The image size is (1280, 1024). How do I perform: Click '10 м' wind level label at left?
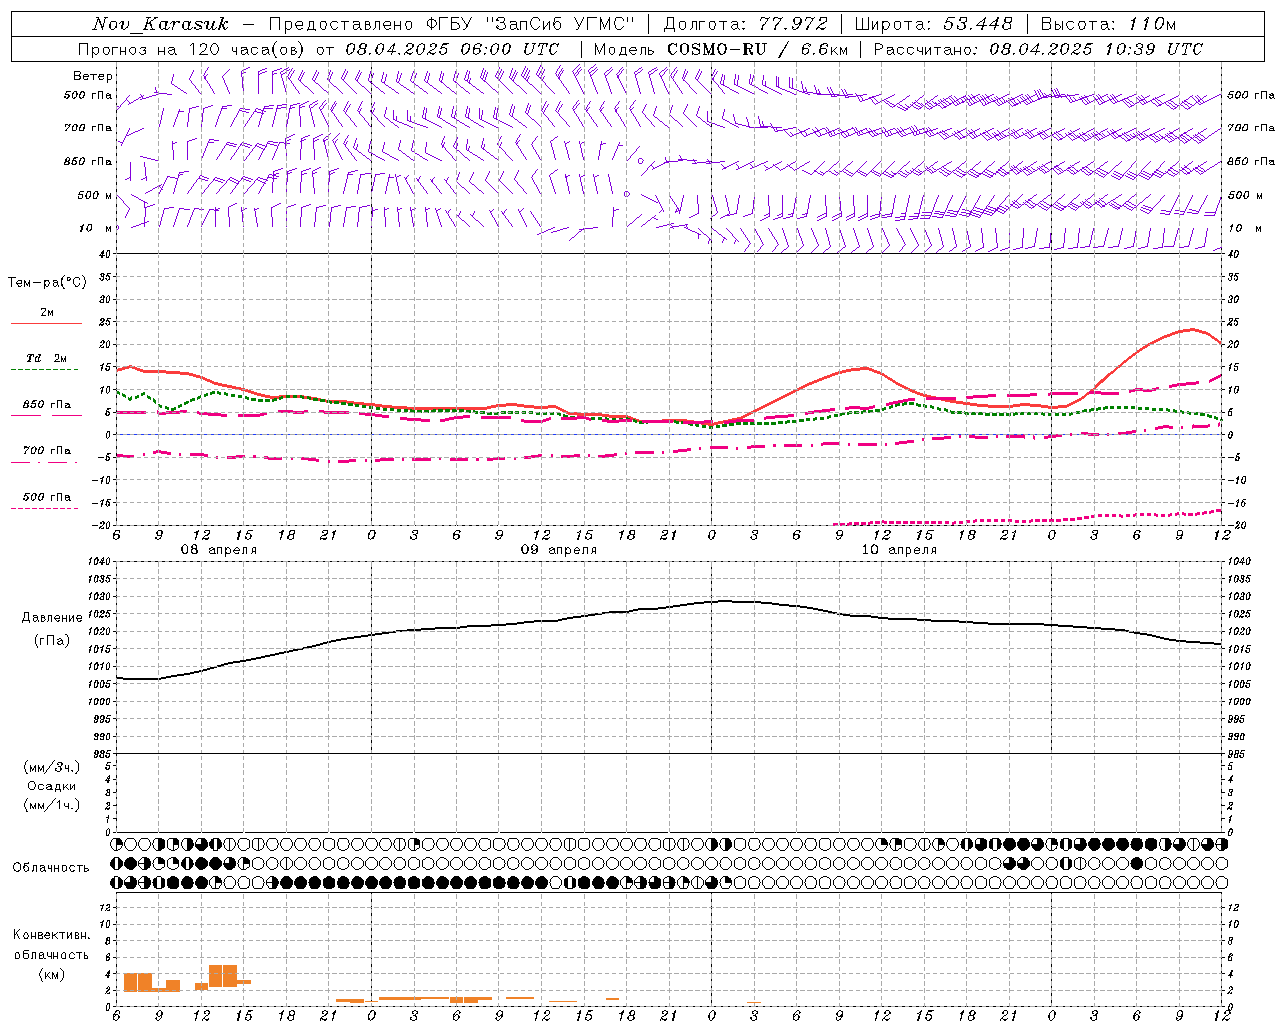pyautogui.click(x=94, y=229)
